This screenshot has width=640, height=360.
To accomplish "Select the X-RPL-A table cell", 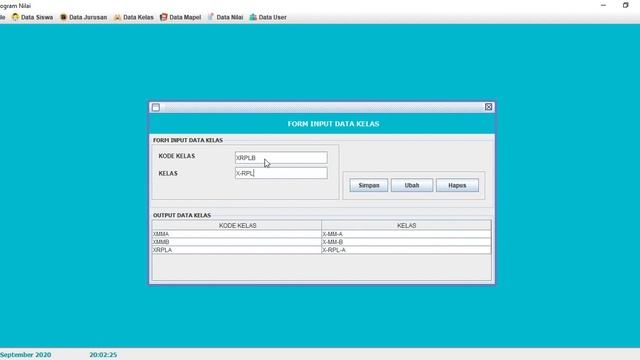I will click(x=407, y=250).
